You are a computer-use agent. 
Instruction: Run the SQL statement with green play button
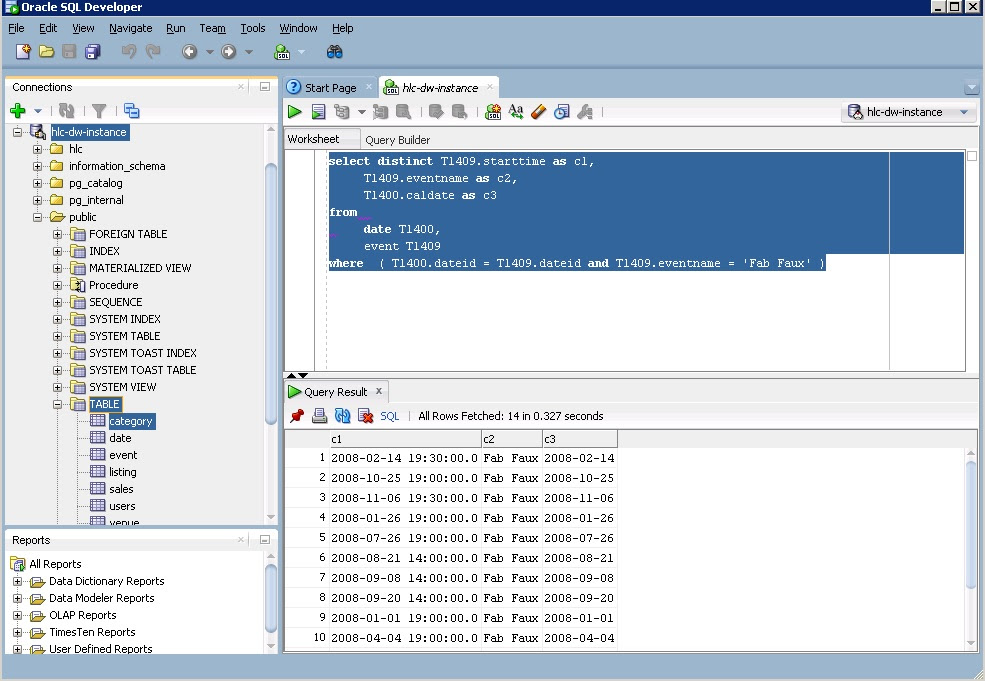click(295, 112)
